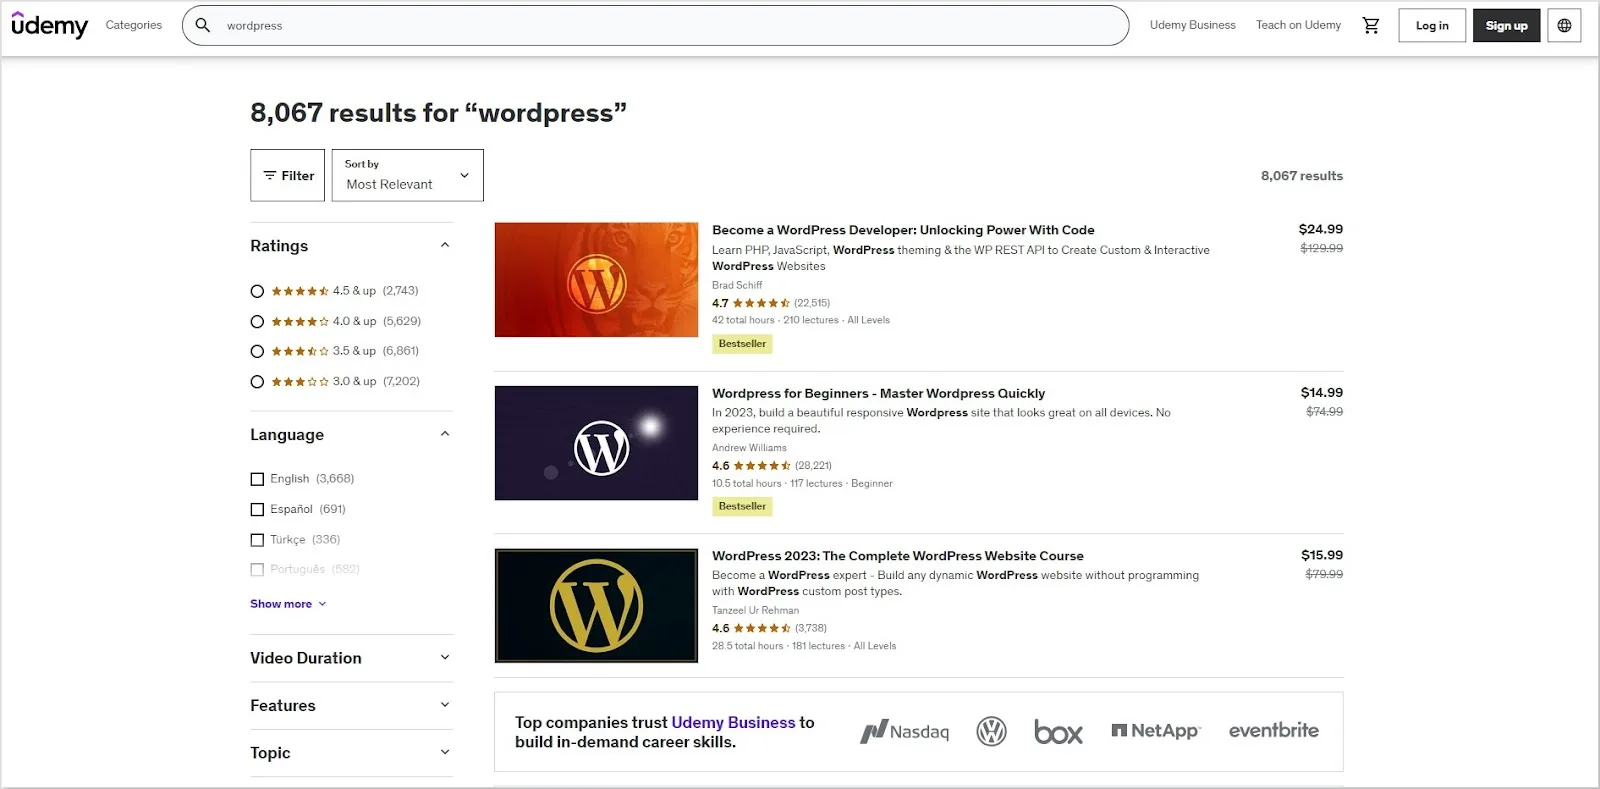Screen dimensions: 1600x789
Task: Check the Español language filter
Action: coord(257,509)
